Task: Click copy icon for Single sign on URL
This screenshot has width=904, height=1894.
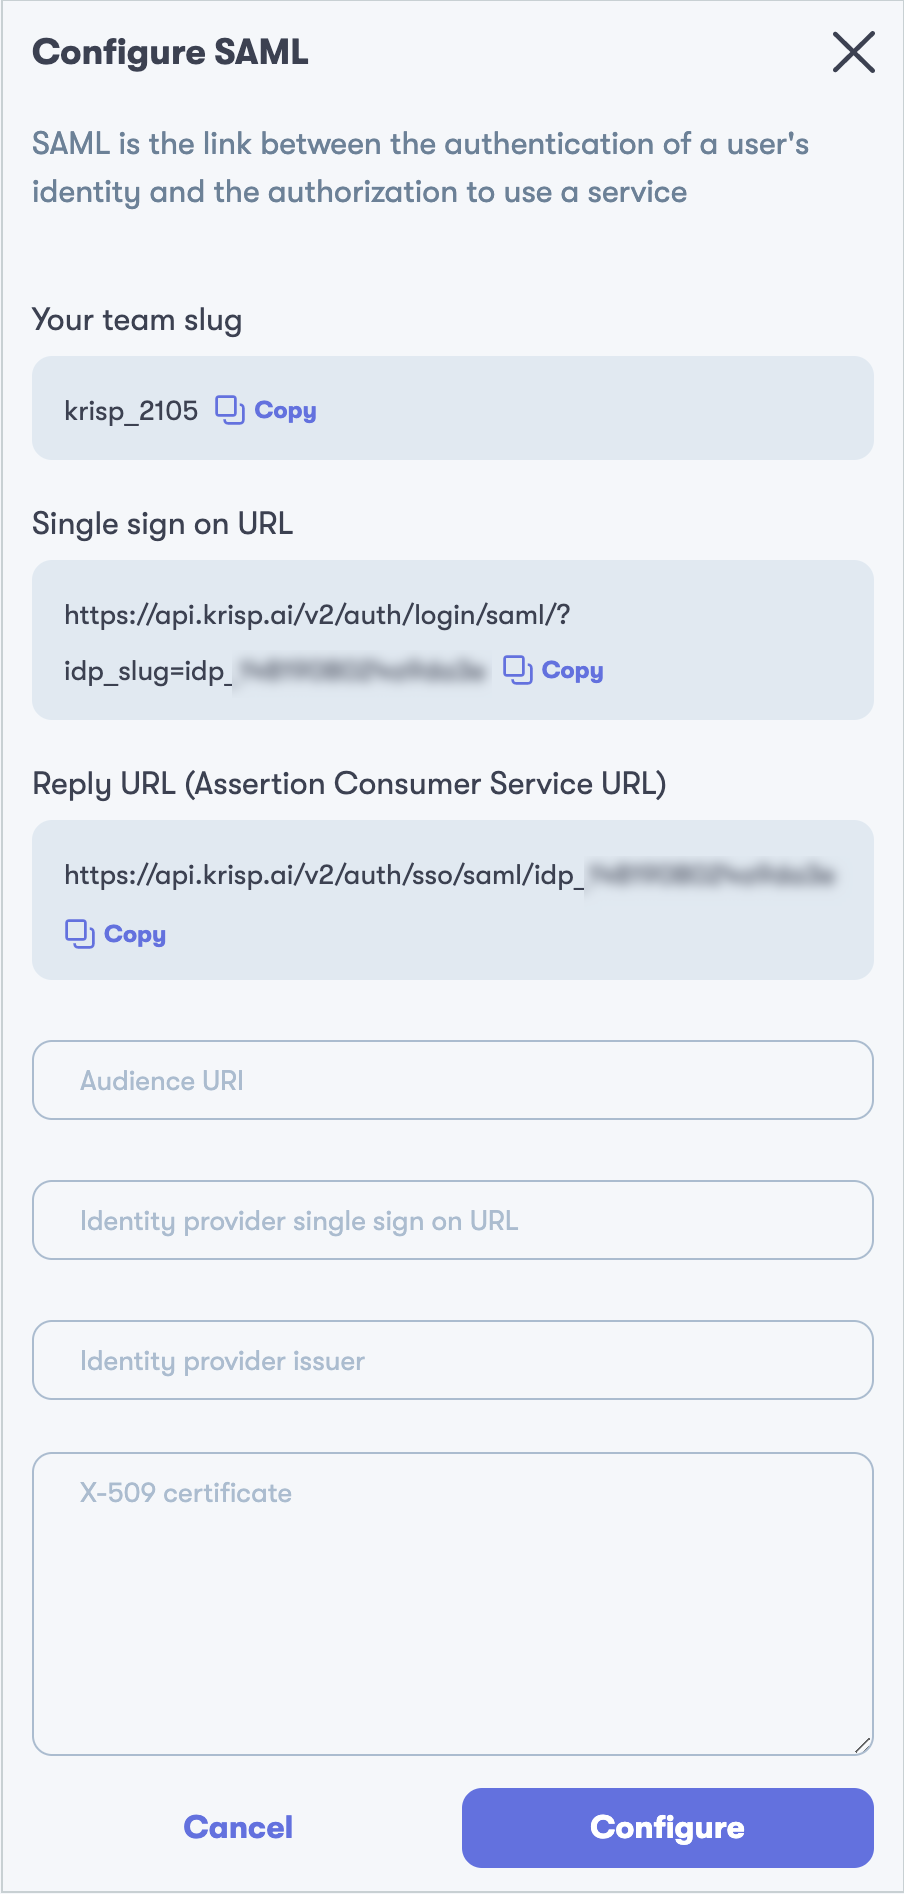Action: coord(517,670)
